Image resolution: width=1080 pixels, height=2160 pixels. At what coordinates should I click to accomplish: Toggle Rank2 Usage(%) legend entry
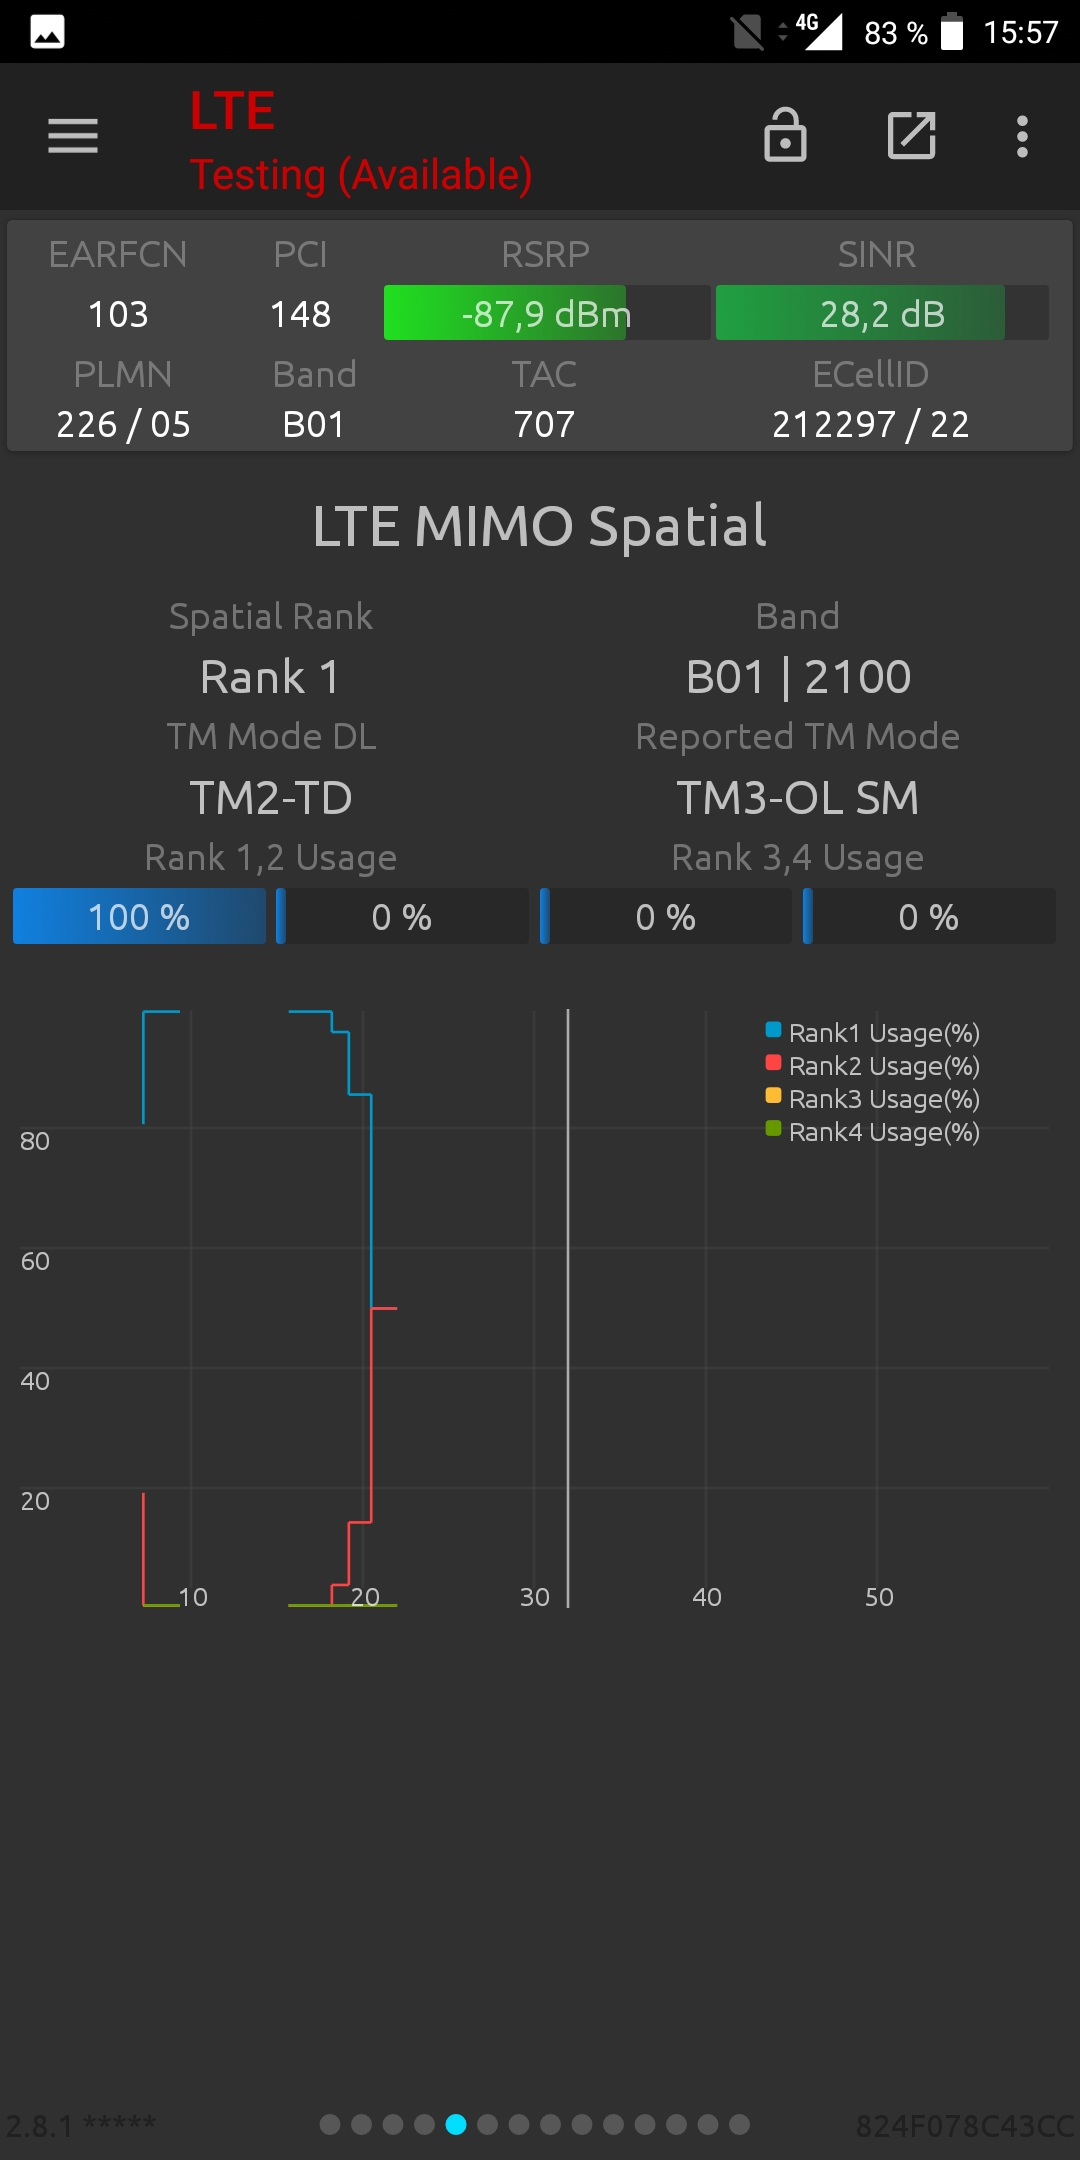872,1065
